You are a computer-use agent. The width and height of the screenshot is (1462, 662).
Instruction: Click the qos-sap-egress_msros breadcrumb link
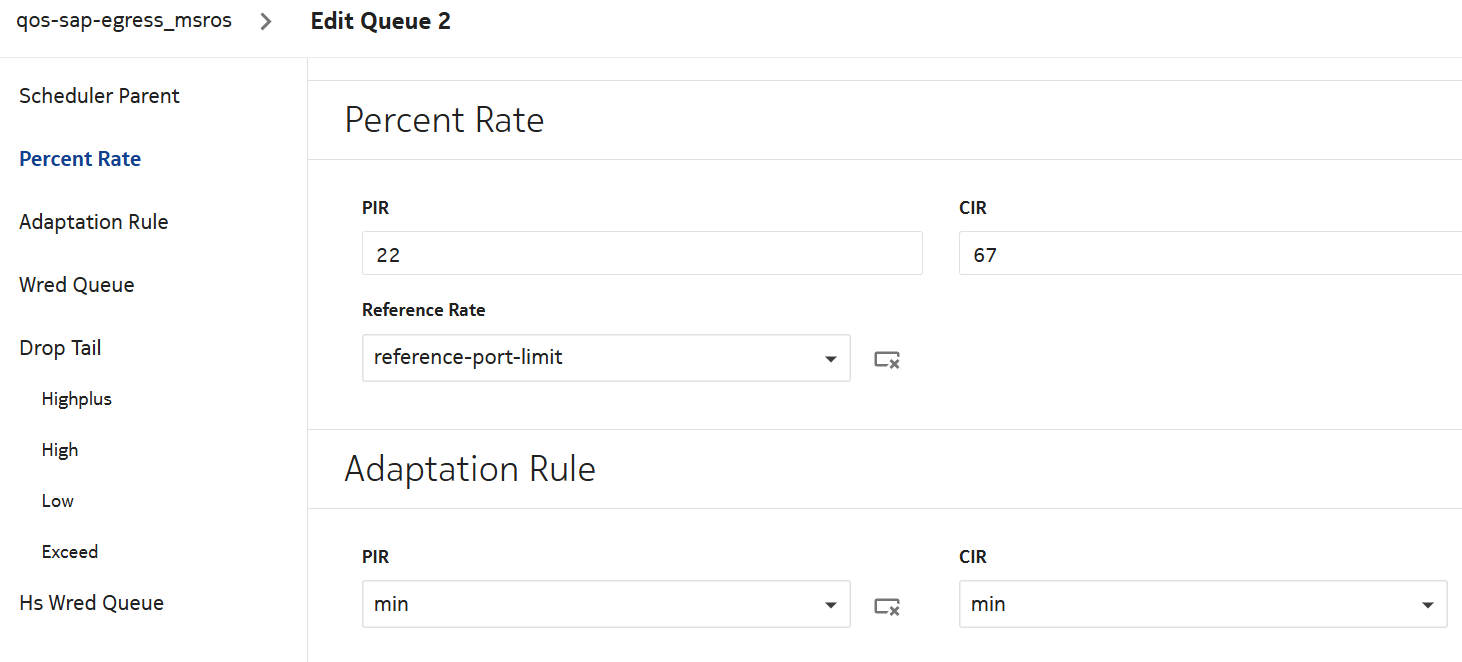coord(124,21)
